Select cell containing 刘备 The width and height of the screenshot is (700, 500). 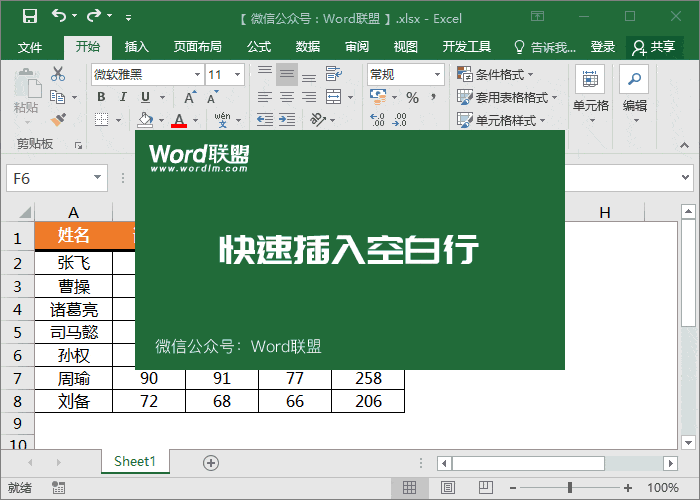tap(74, 401)
